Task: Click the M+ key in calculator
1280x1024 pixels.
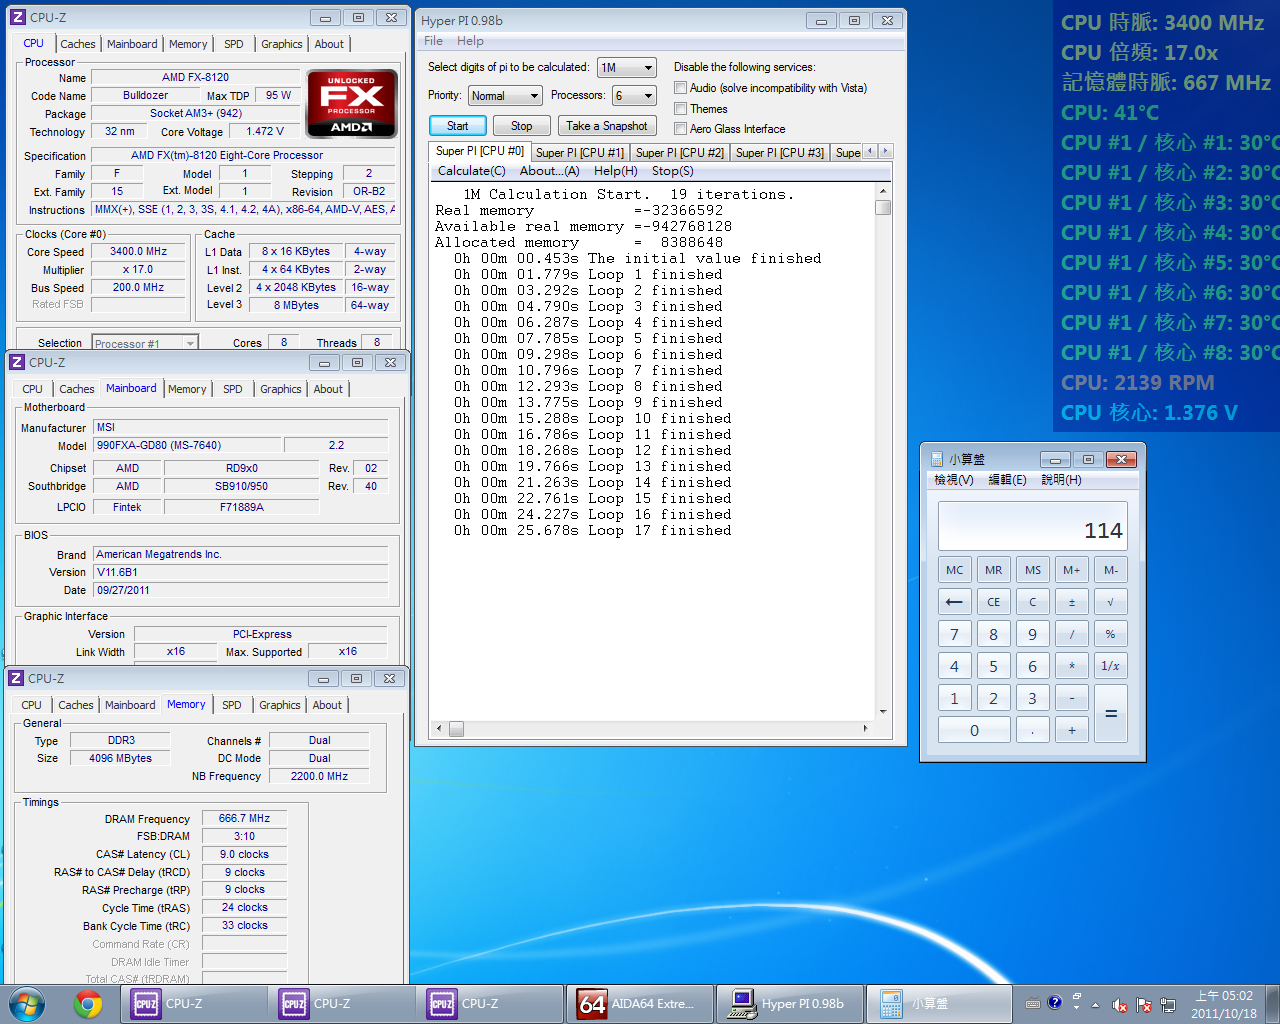Action: [1071, 570]
